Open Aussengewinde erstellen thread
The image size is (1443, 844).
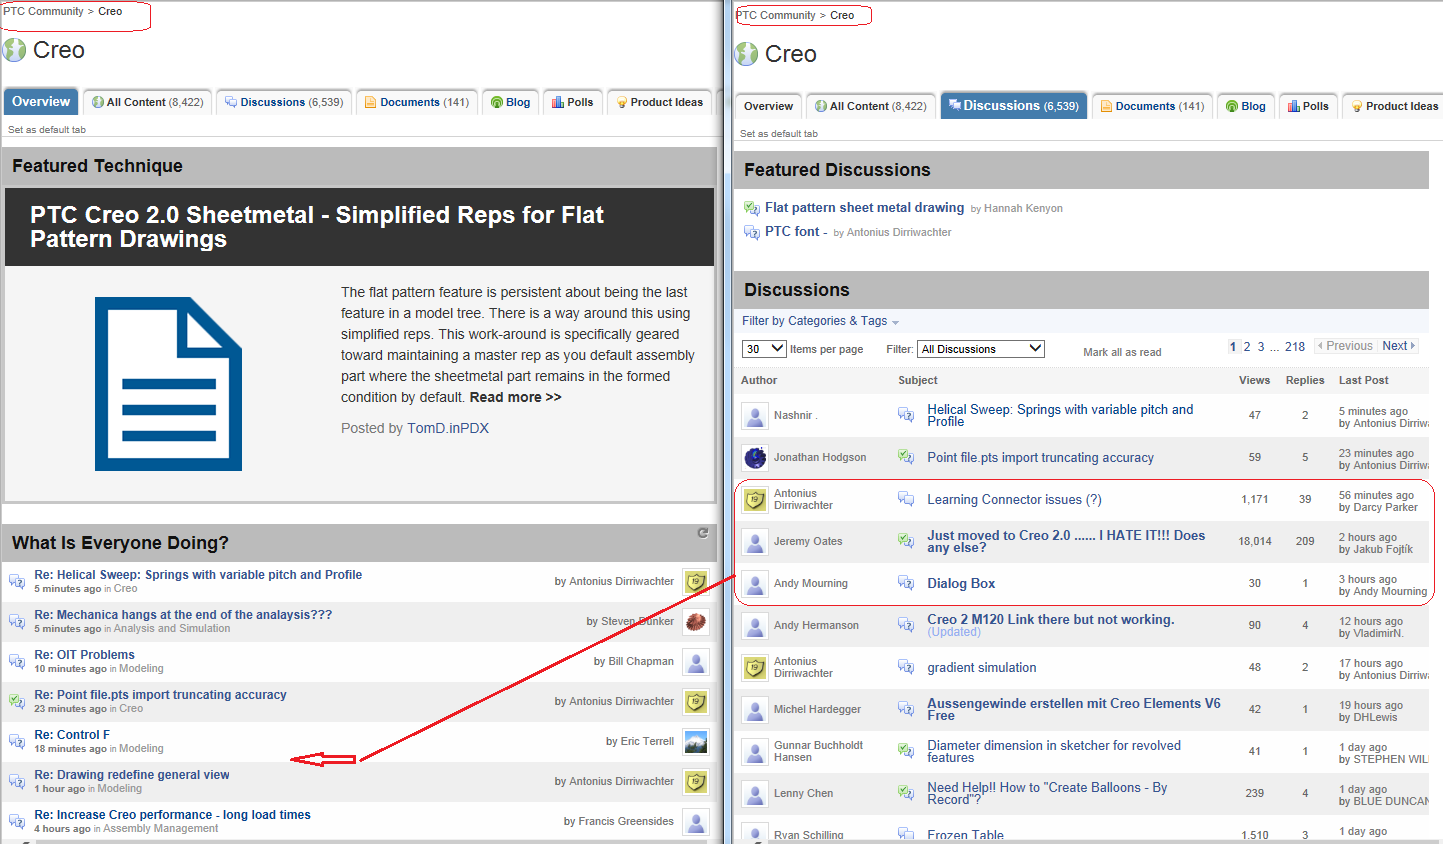coord(1074,710)
